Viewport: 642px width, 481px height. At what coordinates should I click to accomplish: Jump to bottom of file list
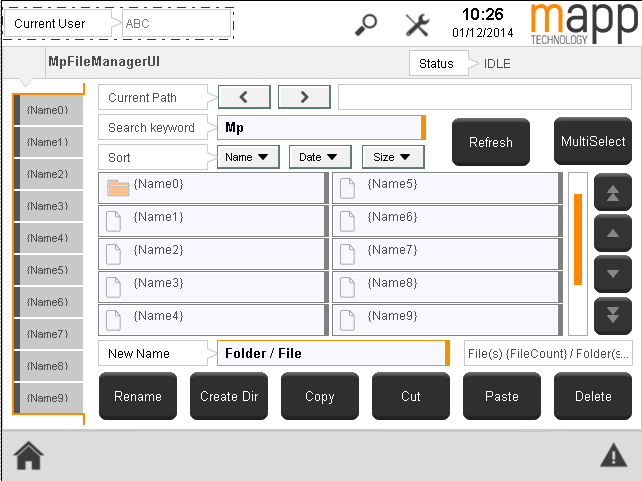point(612,315)
